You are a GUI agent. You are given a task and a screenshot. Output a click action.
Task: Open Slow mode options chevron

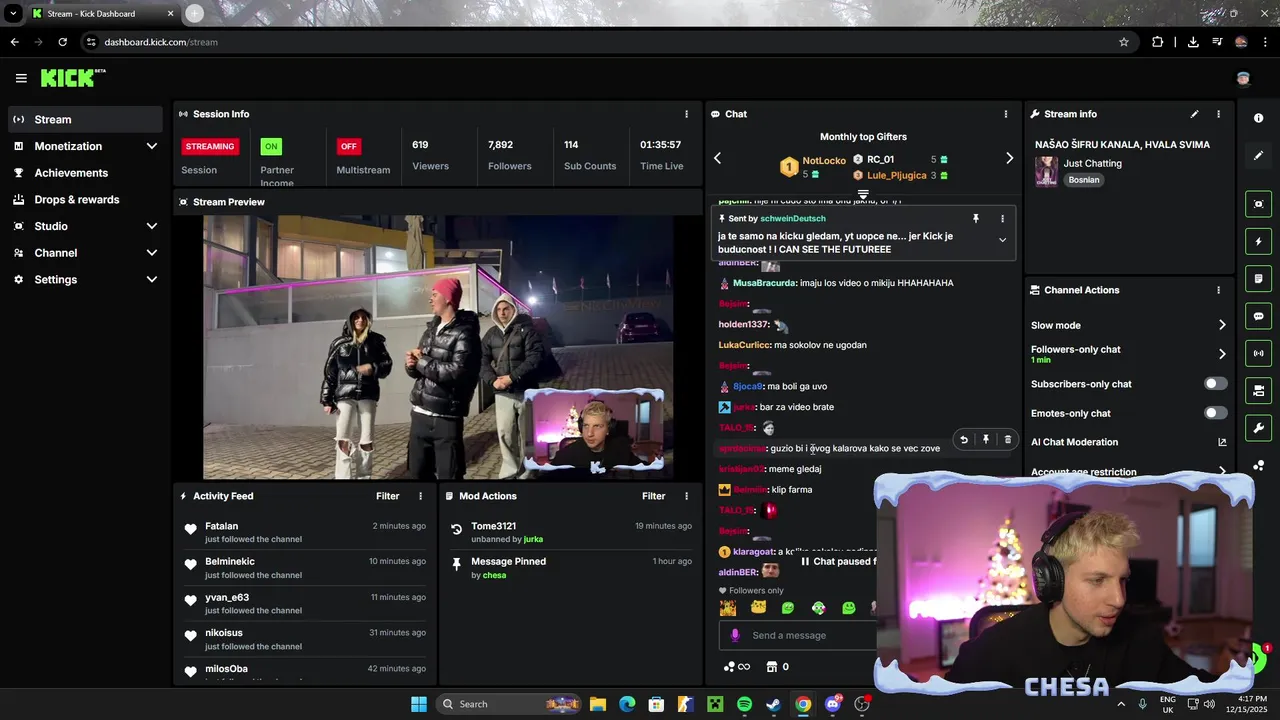coord(1222,325)
